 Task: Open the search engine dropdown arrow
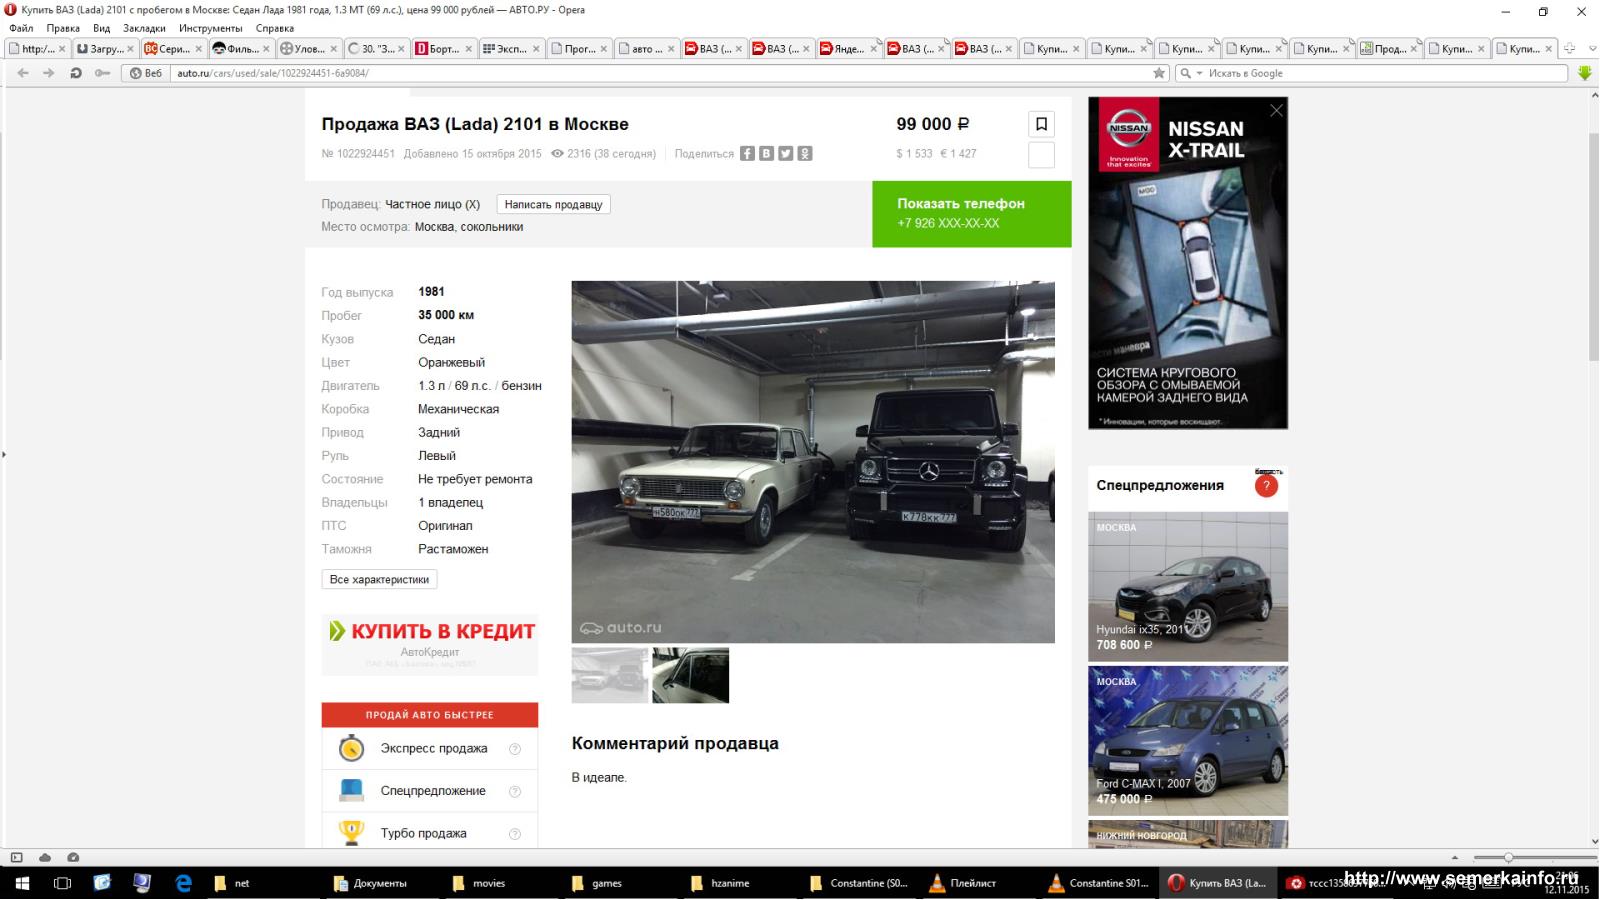(x=1199, y=73)
